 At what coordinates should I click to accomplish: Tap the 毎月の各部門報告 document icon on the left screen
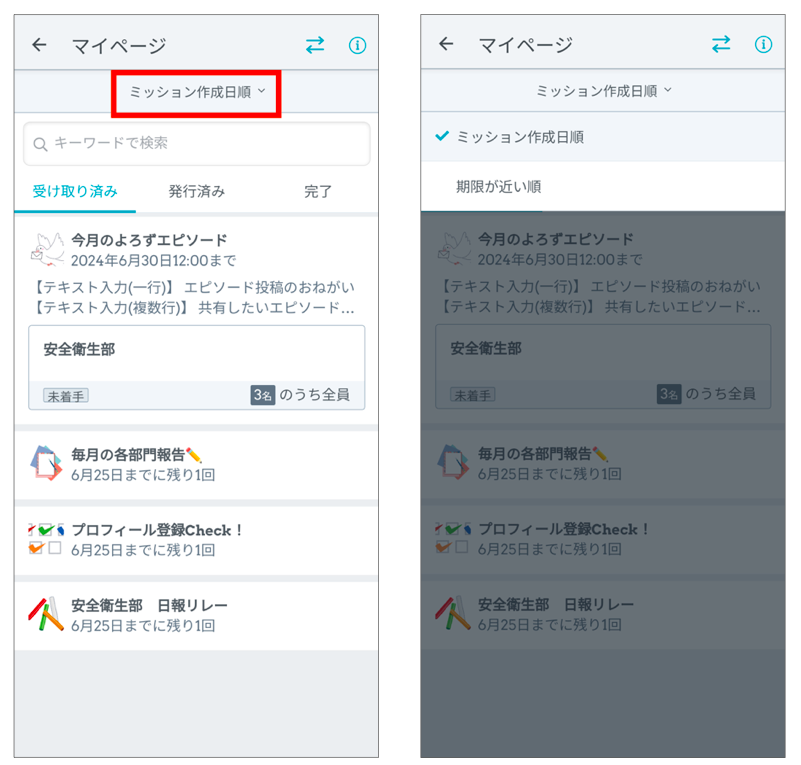coord(46,464)
